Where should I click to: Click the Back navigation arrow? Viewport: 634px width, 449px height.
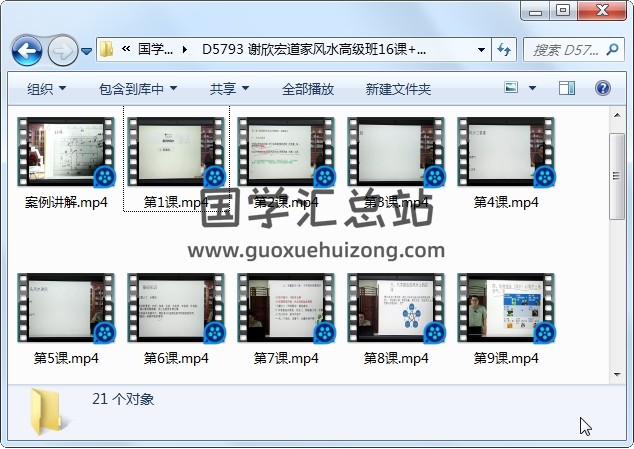(x=26, y=49)
